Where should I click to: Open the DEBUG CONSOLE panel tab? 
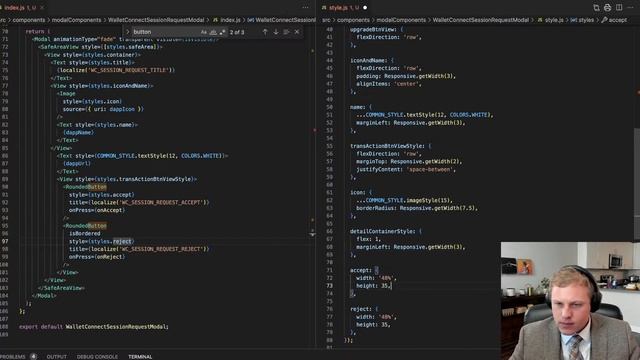(97, 356)
